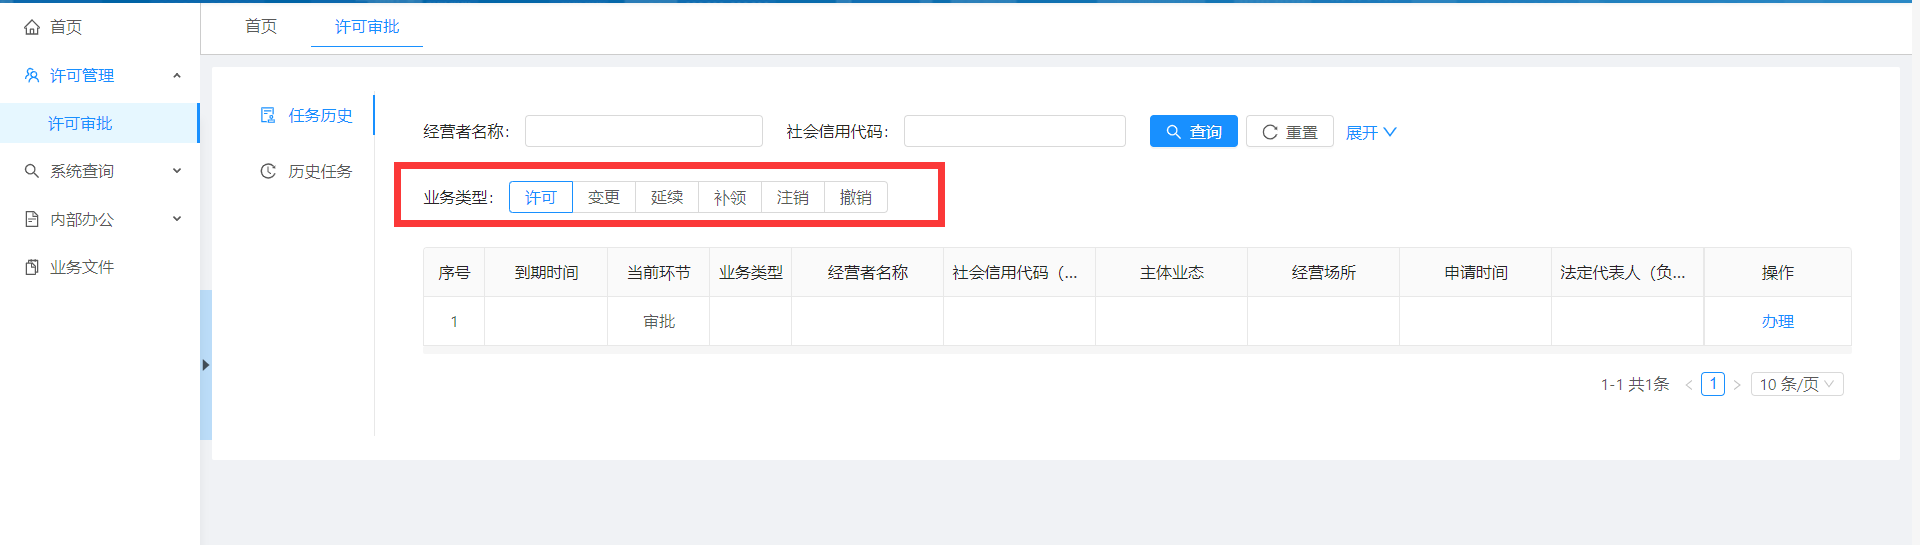
Task: Select the 注销 business type option
Action: pos(793,197)
